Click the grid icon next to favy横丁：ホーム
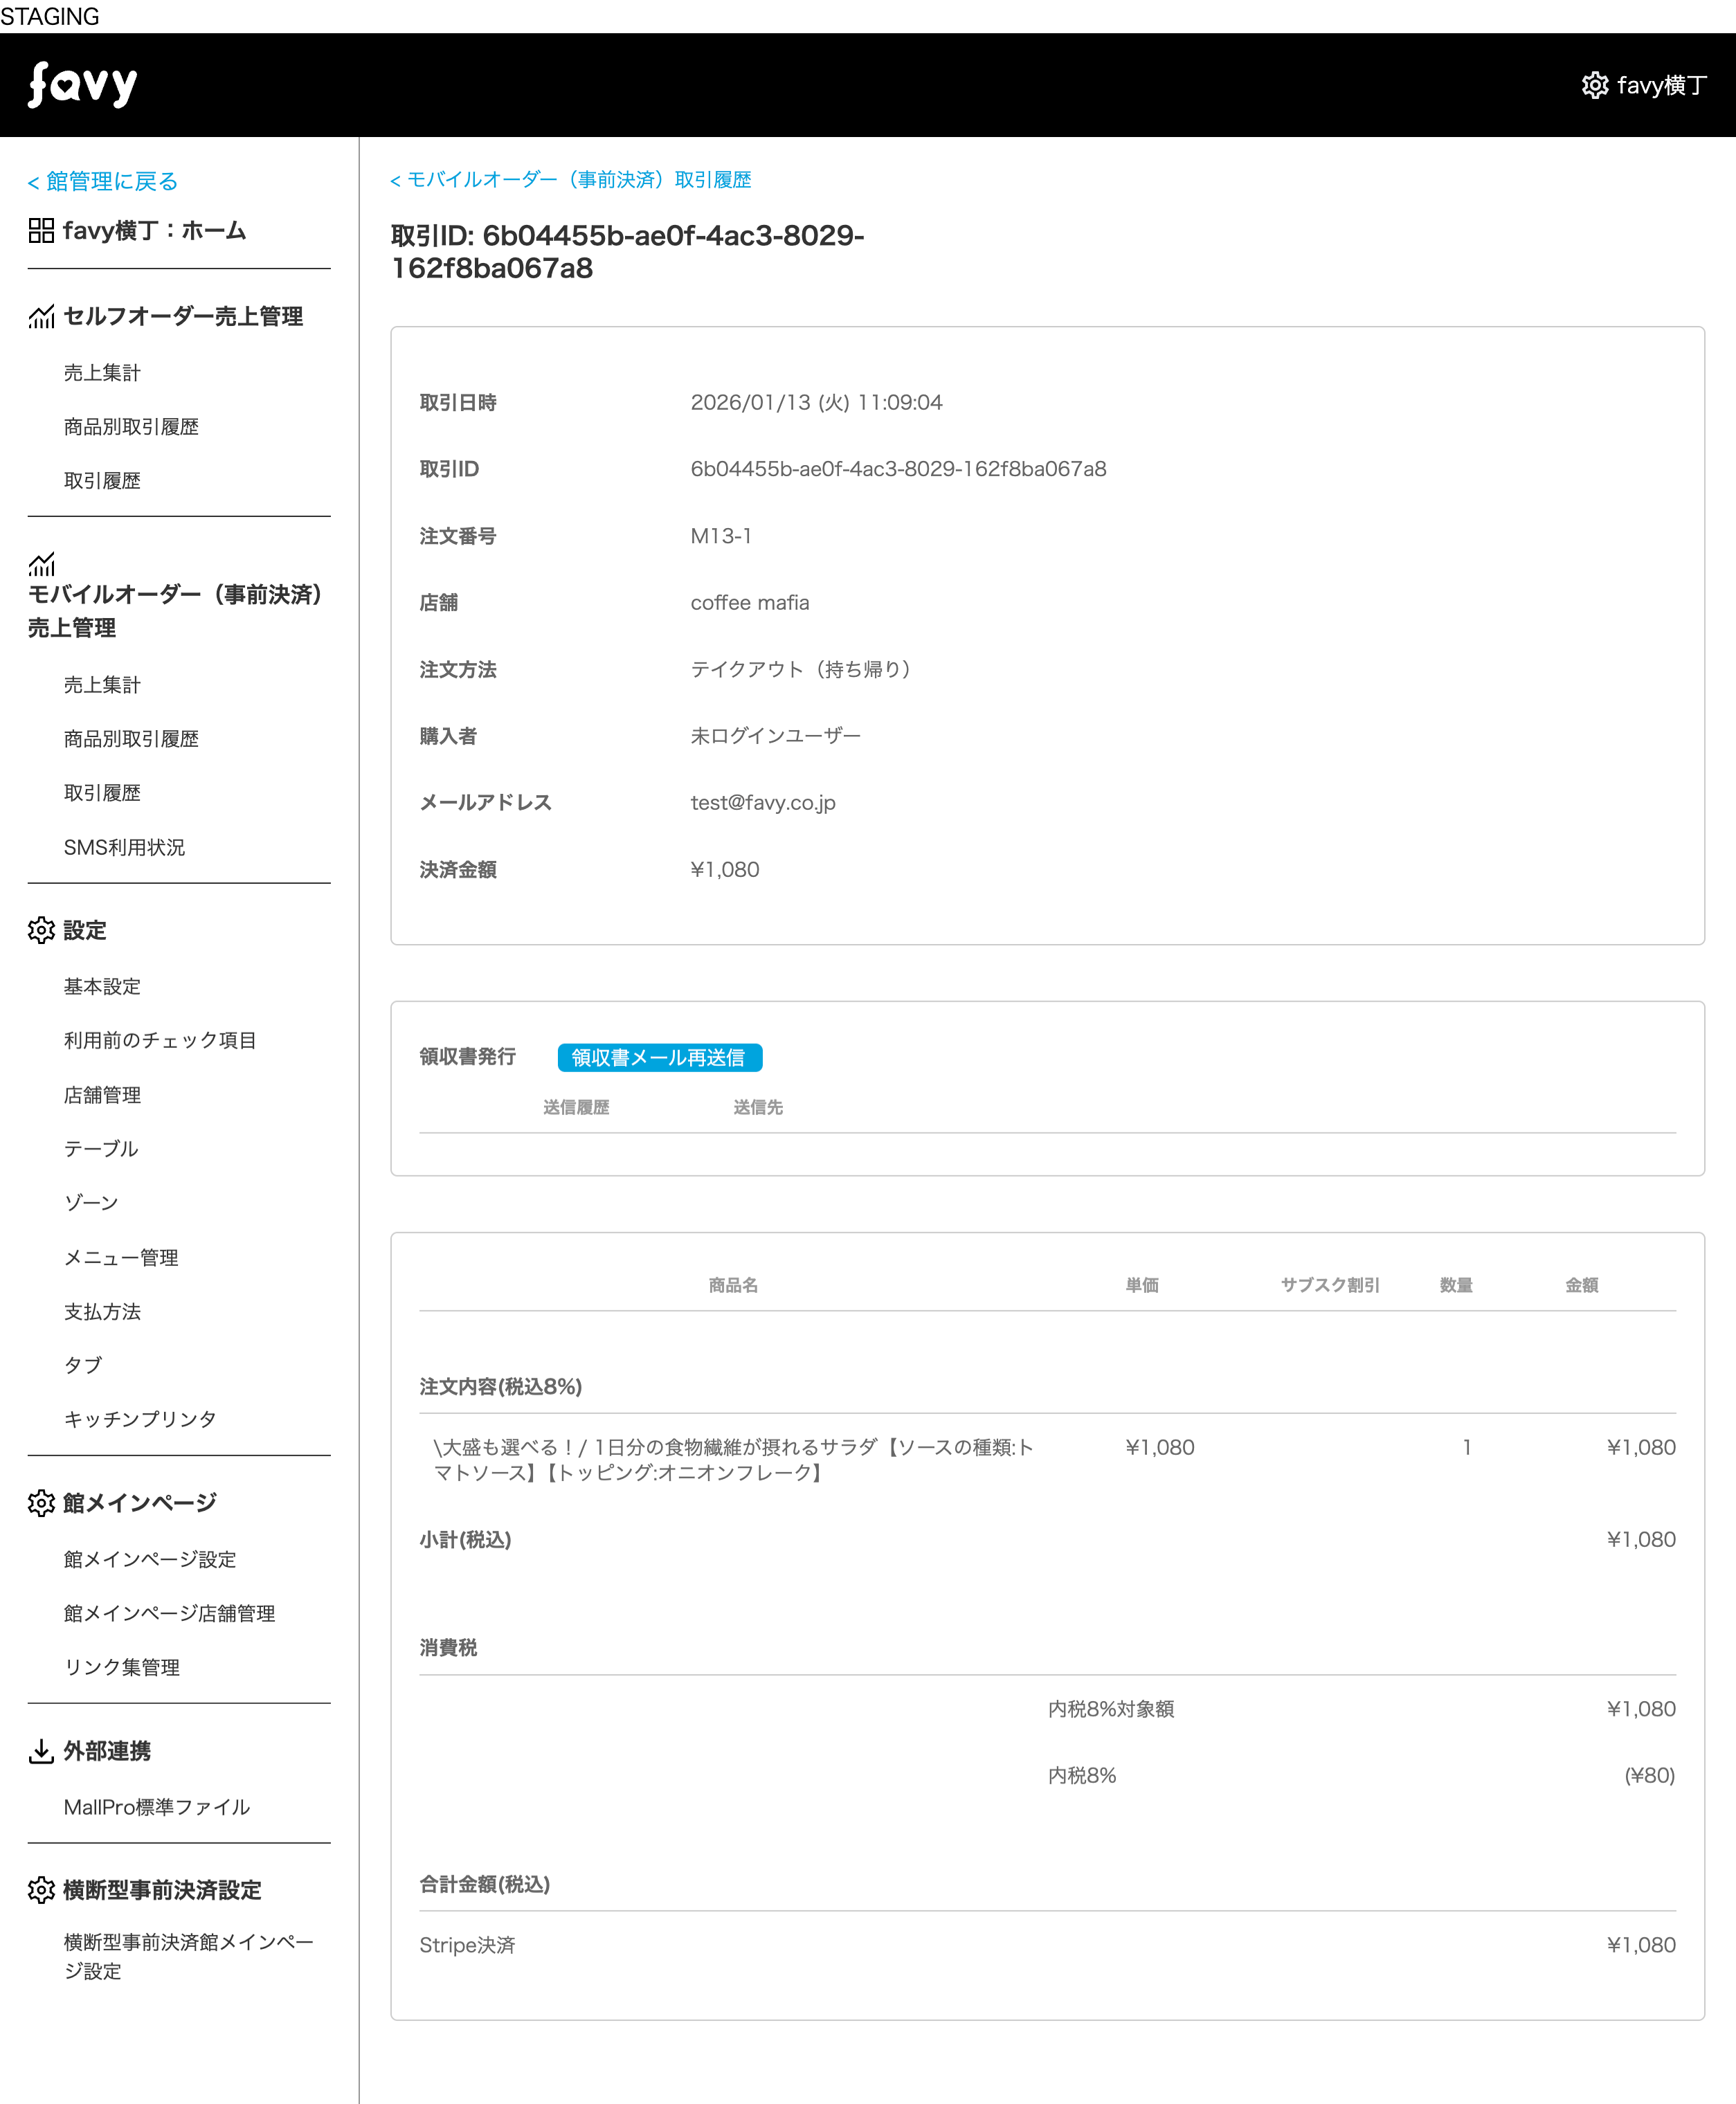This screenshot has height=2104, width=1736. tap(41, 231)
